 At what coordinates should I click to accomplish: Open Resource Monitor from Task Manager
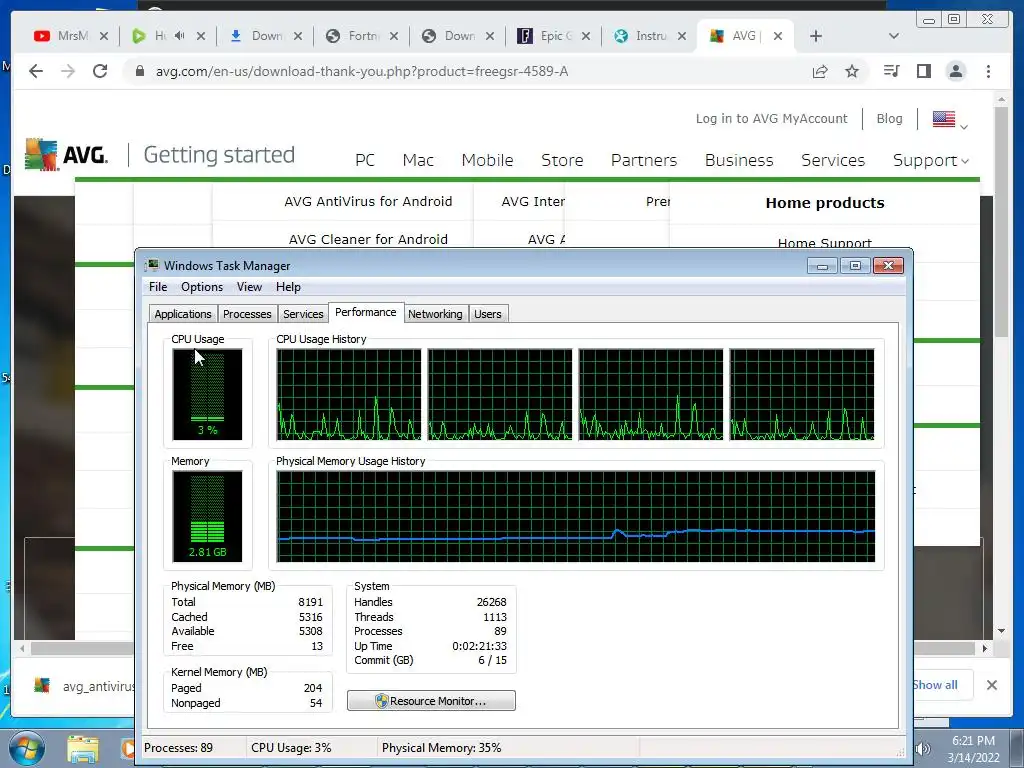(x=431, y=701)
